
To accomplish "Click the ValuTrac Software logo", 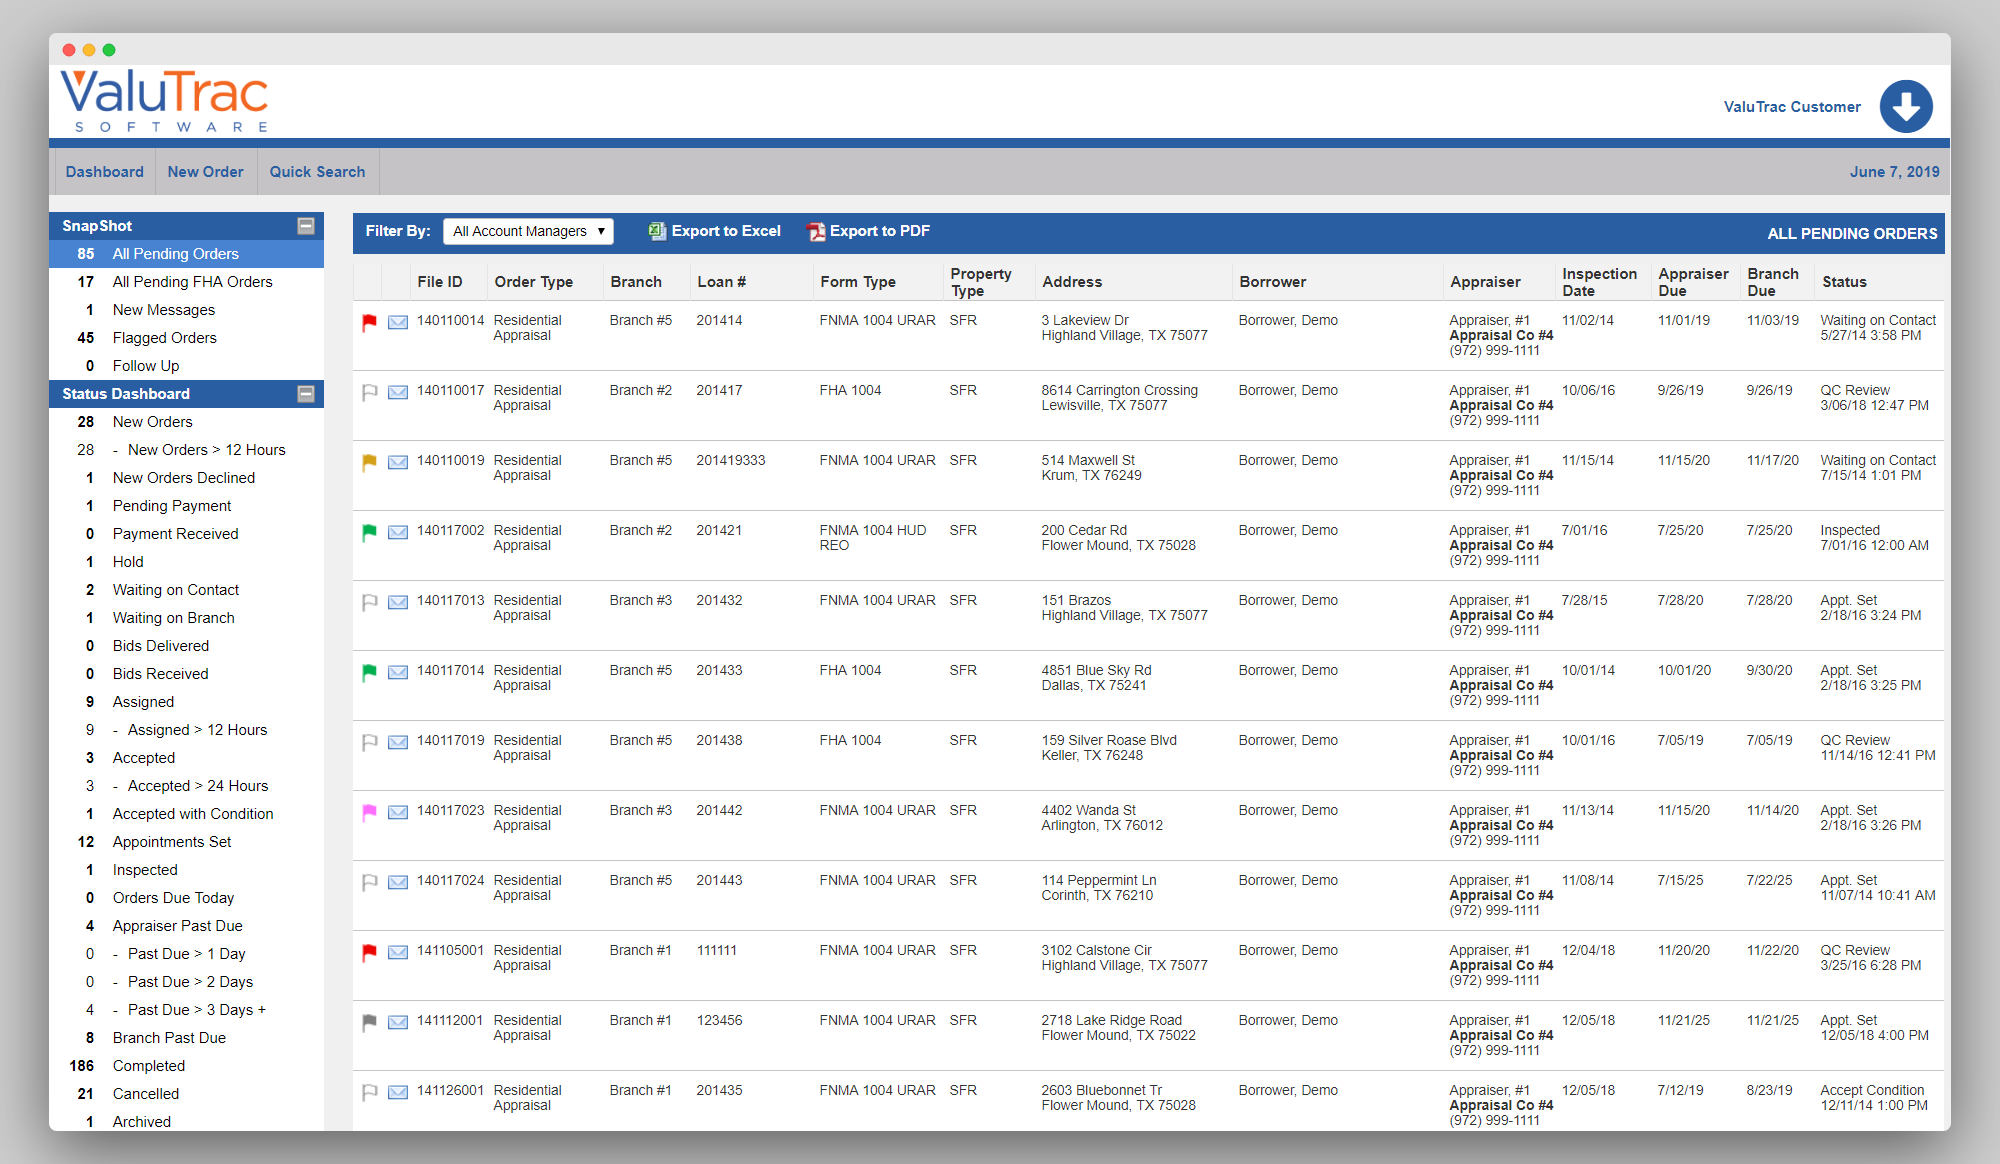I will (163, 99).
